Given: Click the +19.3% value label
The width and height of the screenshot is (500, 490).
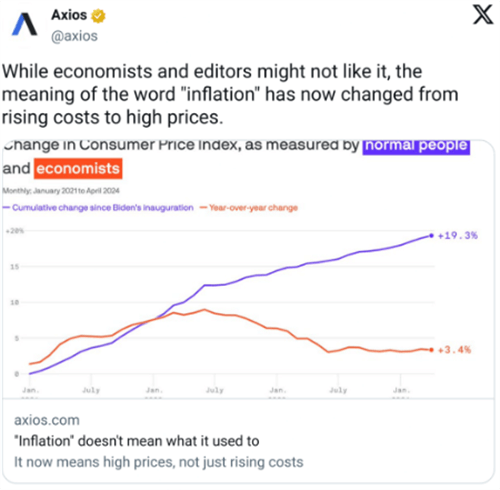Looking at the screenshot, I should click(458, 236).
